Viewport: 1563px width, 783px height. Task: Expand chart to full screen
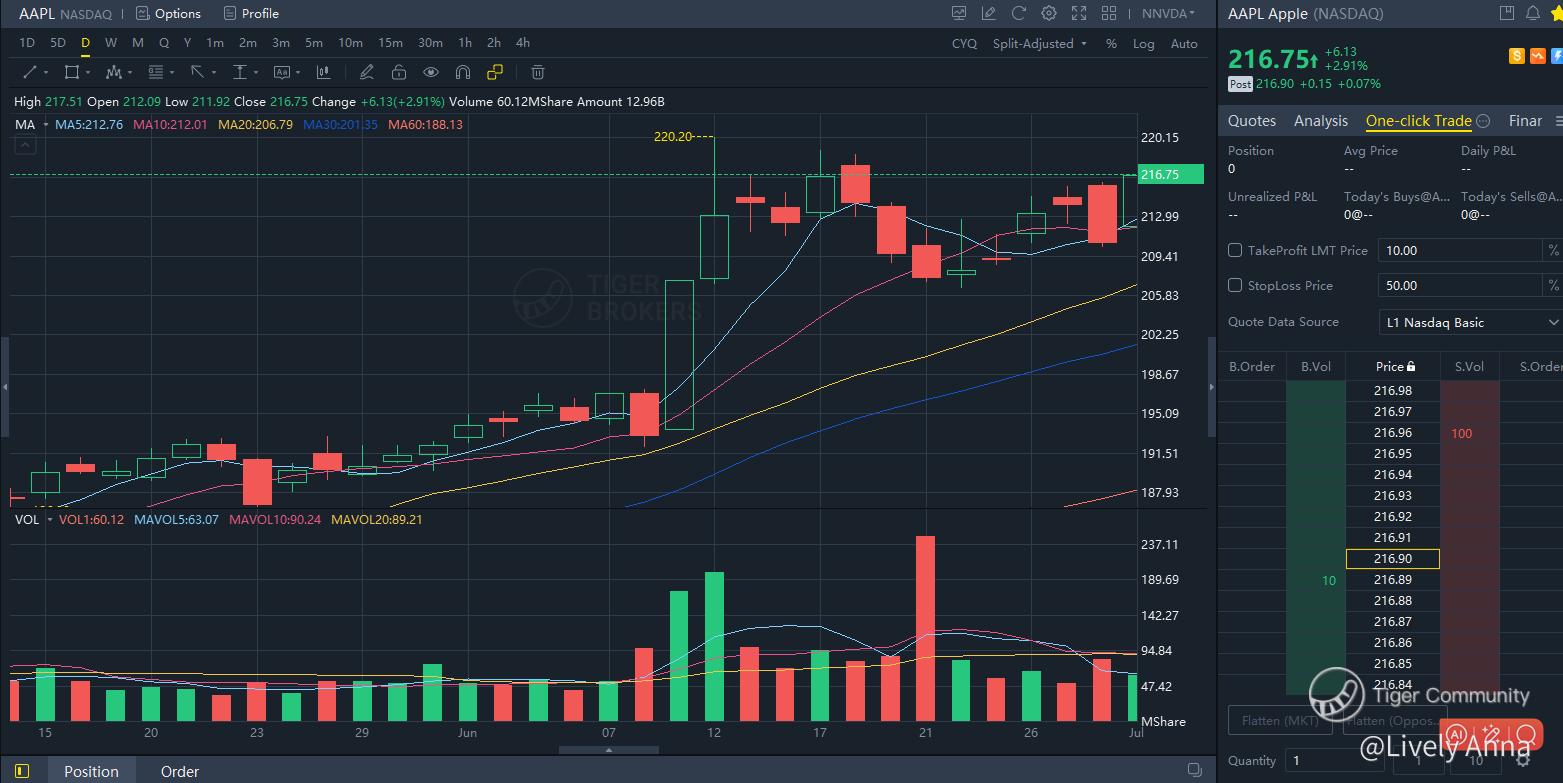1079,13
